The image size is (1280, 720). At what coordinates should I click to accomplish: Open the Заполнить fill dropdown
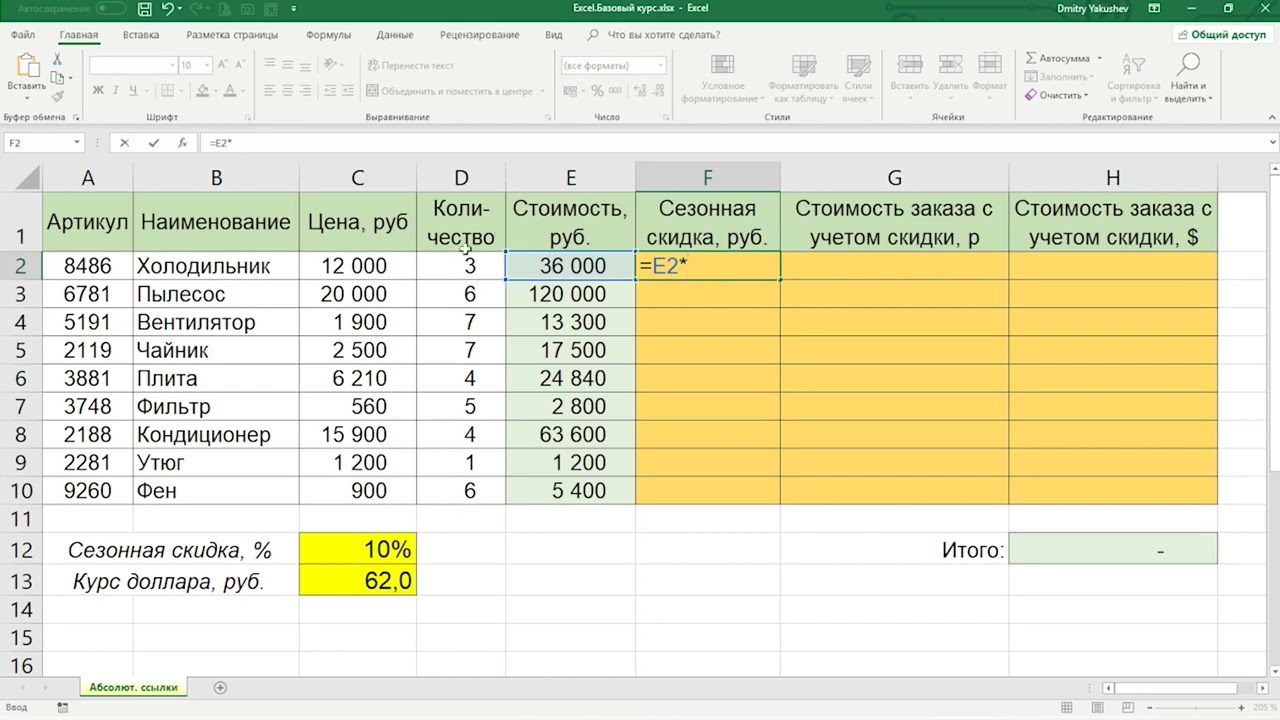(x=1060, y=76)
